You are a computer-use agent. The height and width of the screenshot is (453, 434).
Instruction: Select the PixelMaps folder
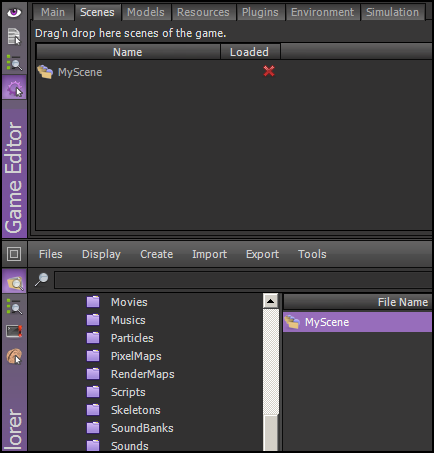coord(136,356)
